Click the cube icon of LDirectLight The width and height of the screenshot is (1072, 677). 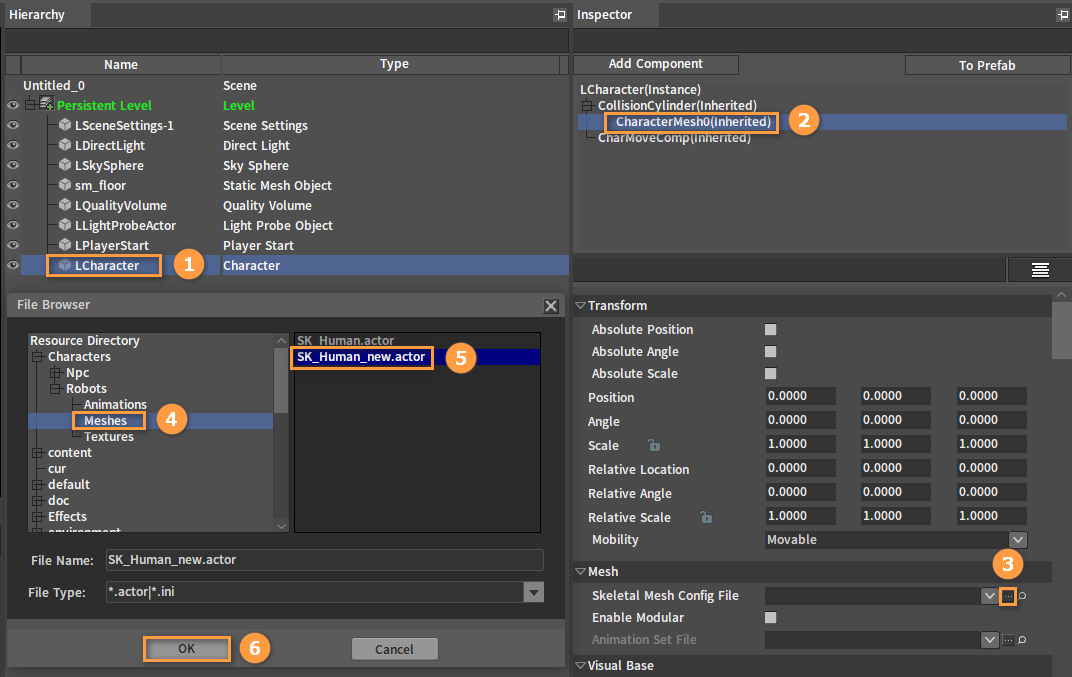pos(65,144)
